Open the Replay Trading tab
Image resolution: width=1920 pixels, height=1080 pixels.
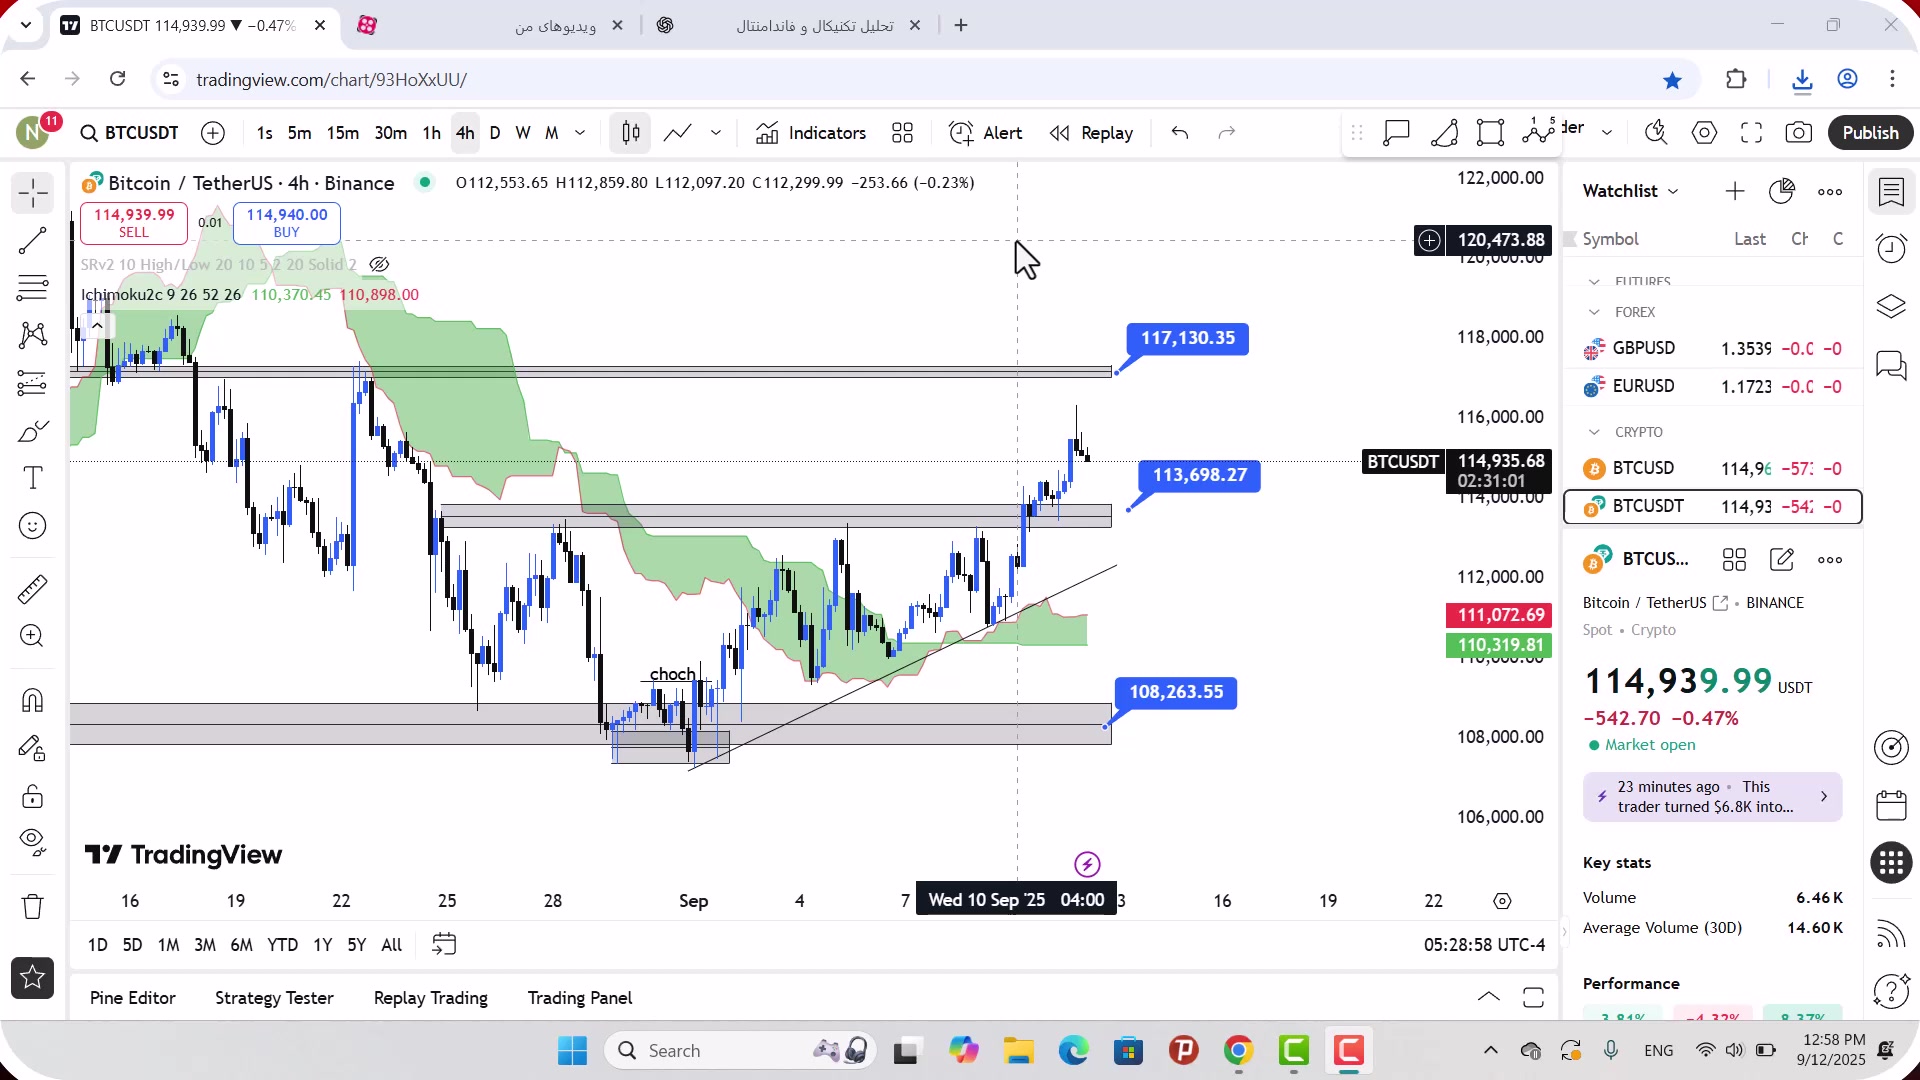pos(431,998)
